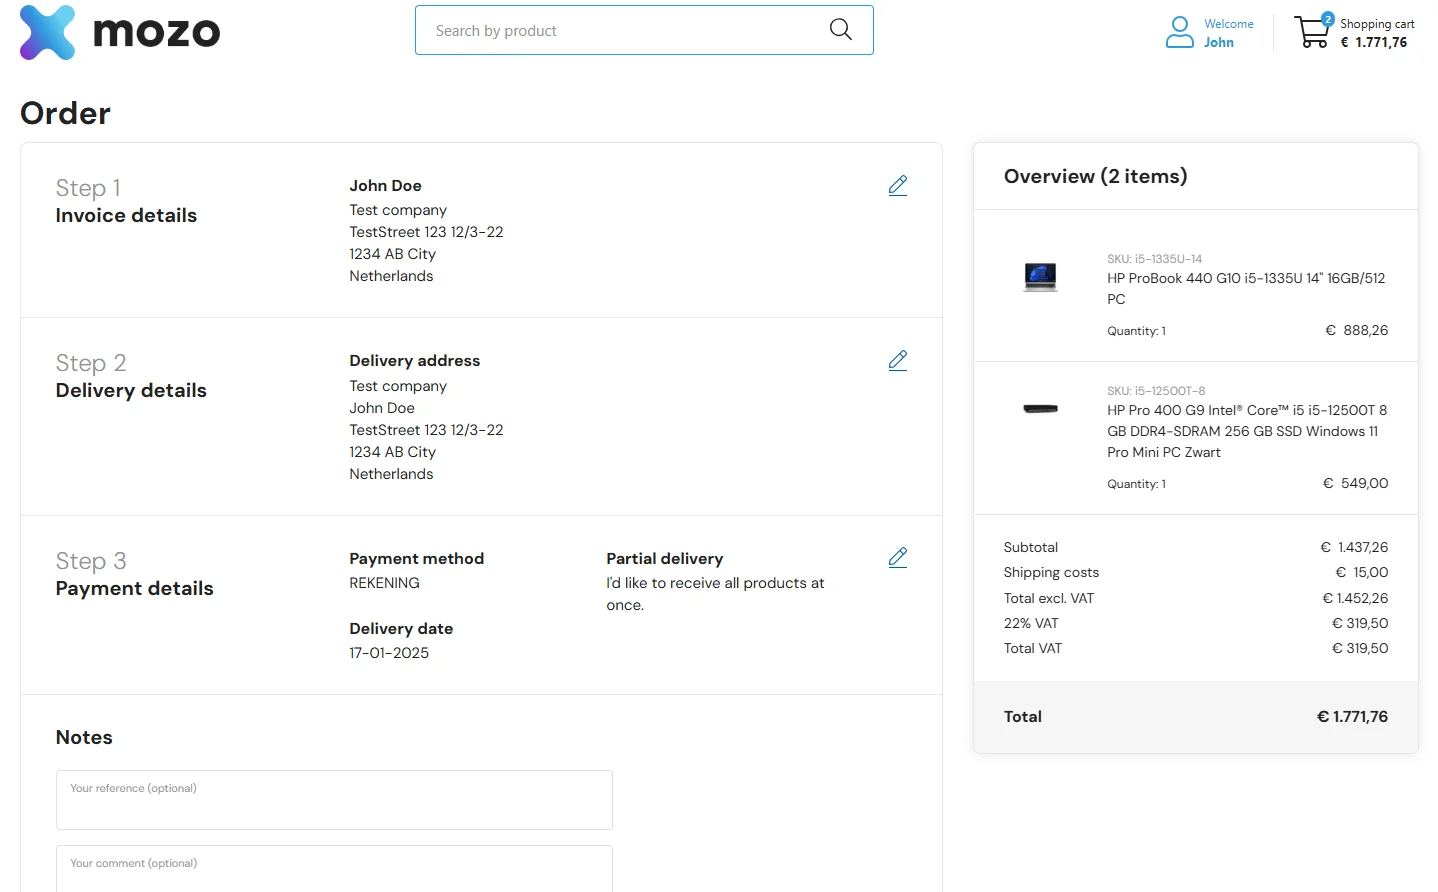Click the Order page heading

[x=66, y=113]
